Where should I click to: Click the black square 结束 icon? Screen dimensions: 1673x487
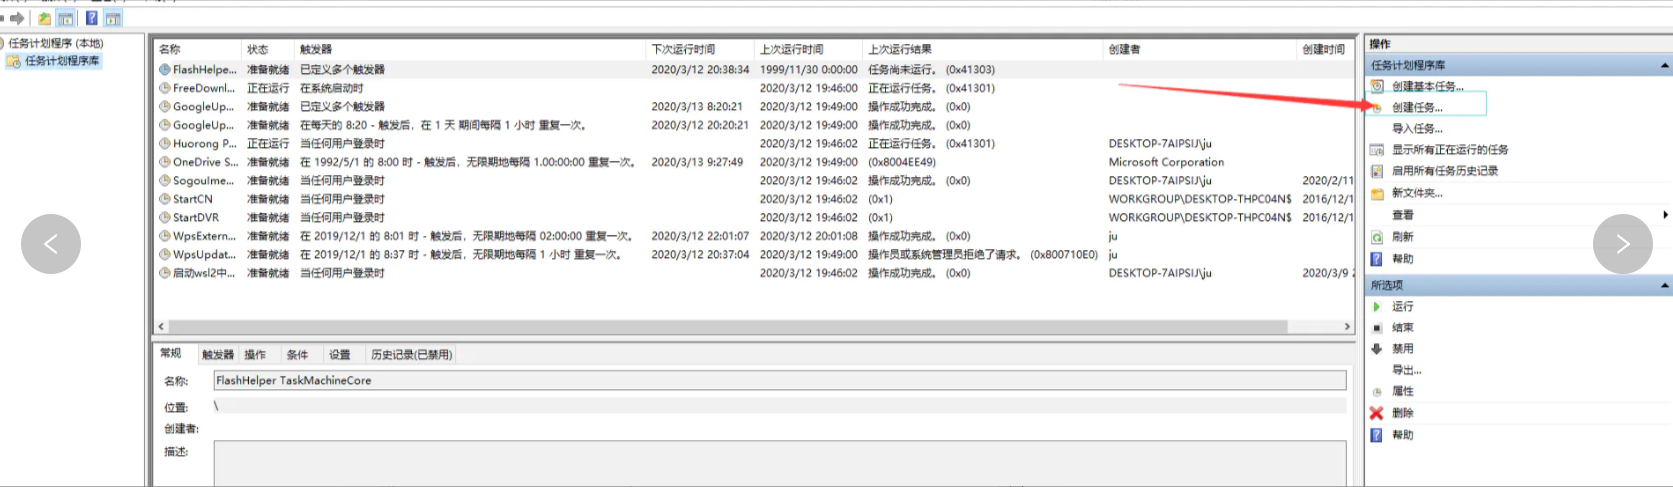pos(1377,328)
